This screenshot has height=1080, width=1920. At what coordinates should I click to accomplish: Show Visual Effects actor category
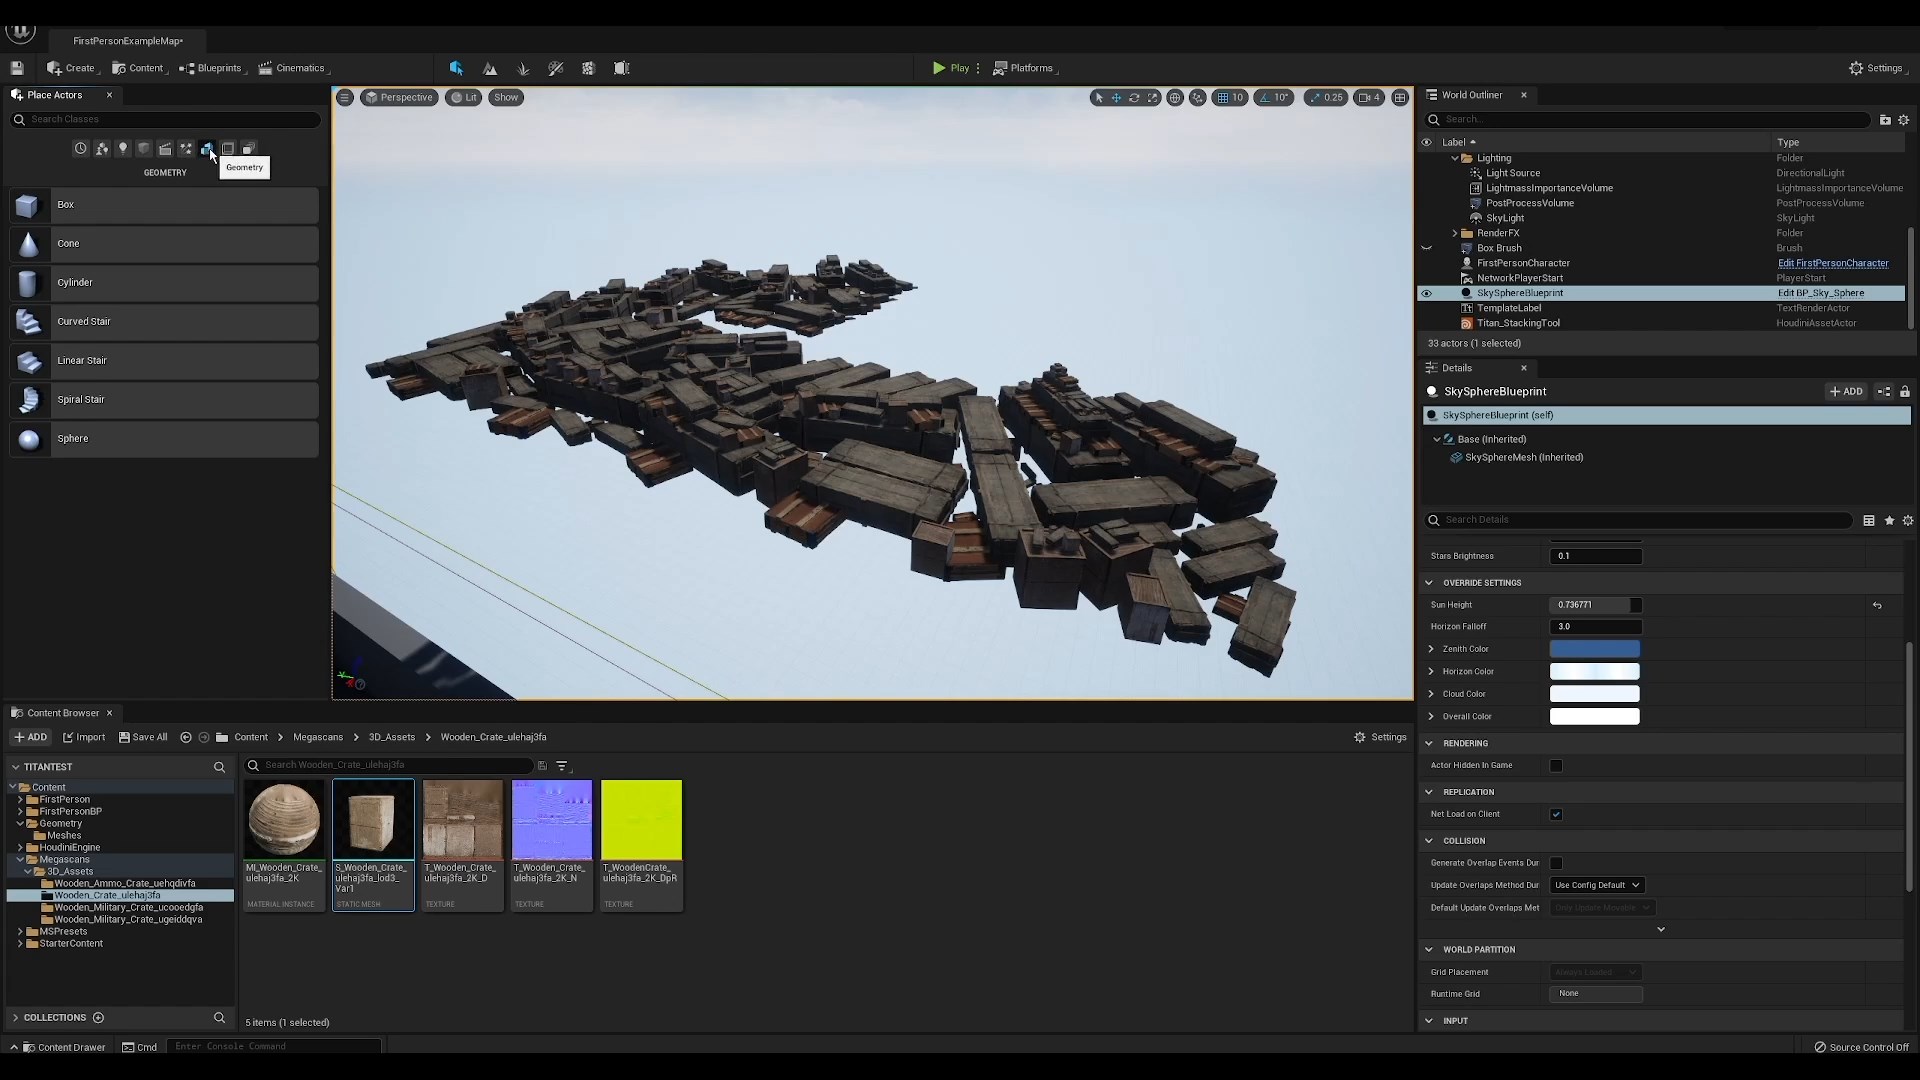[186, 148]
